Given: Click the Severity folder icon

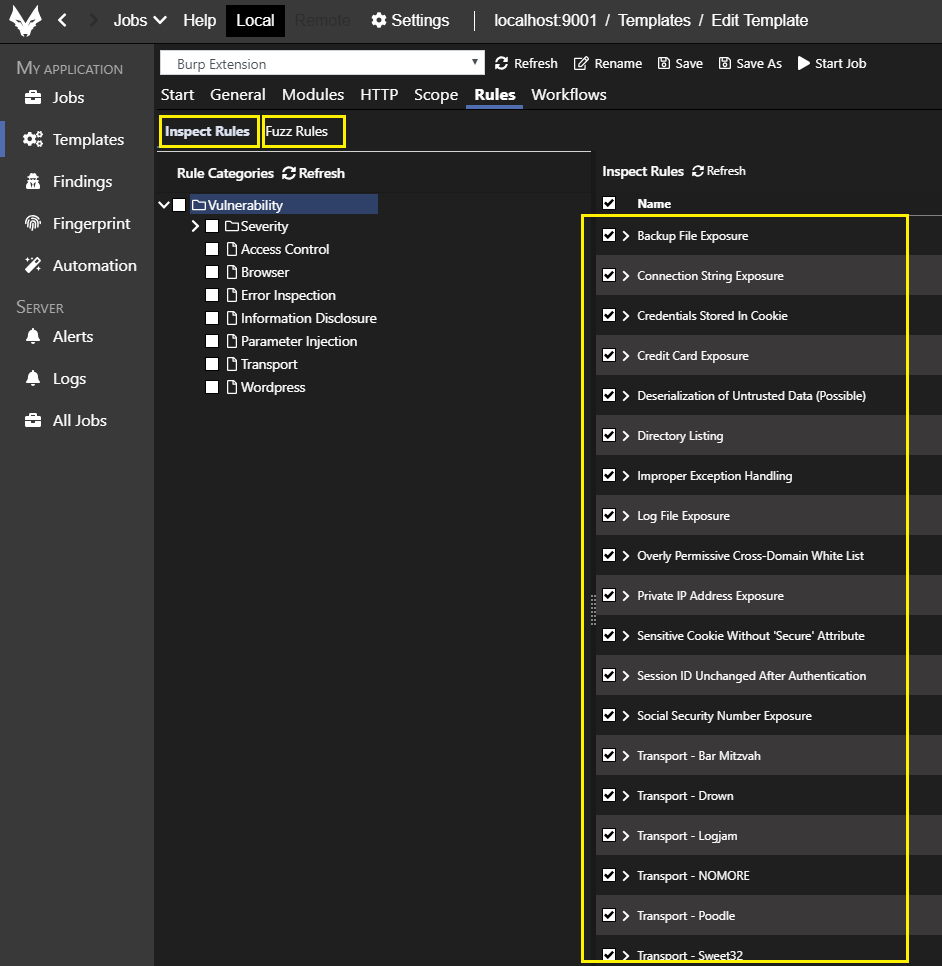Looking at the screenshot, I should (232, 226).
